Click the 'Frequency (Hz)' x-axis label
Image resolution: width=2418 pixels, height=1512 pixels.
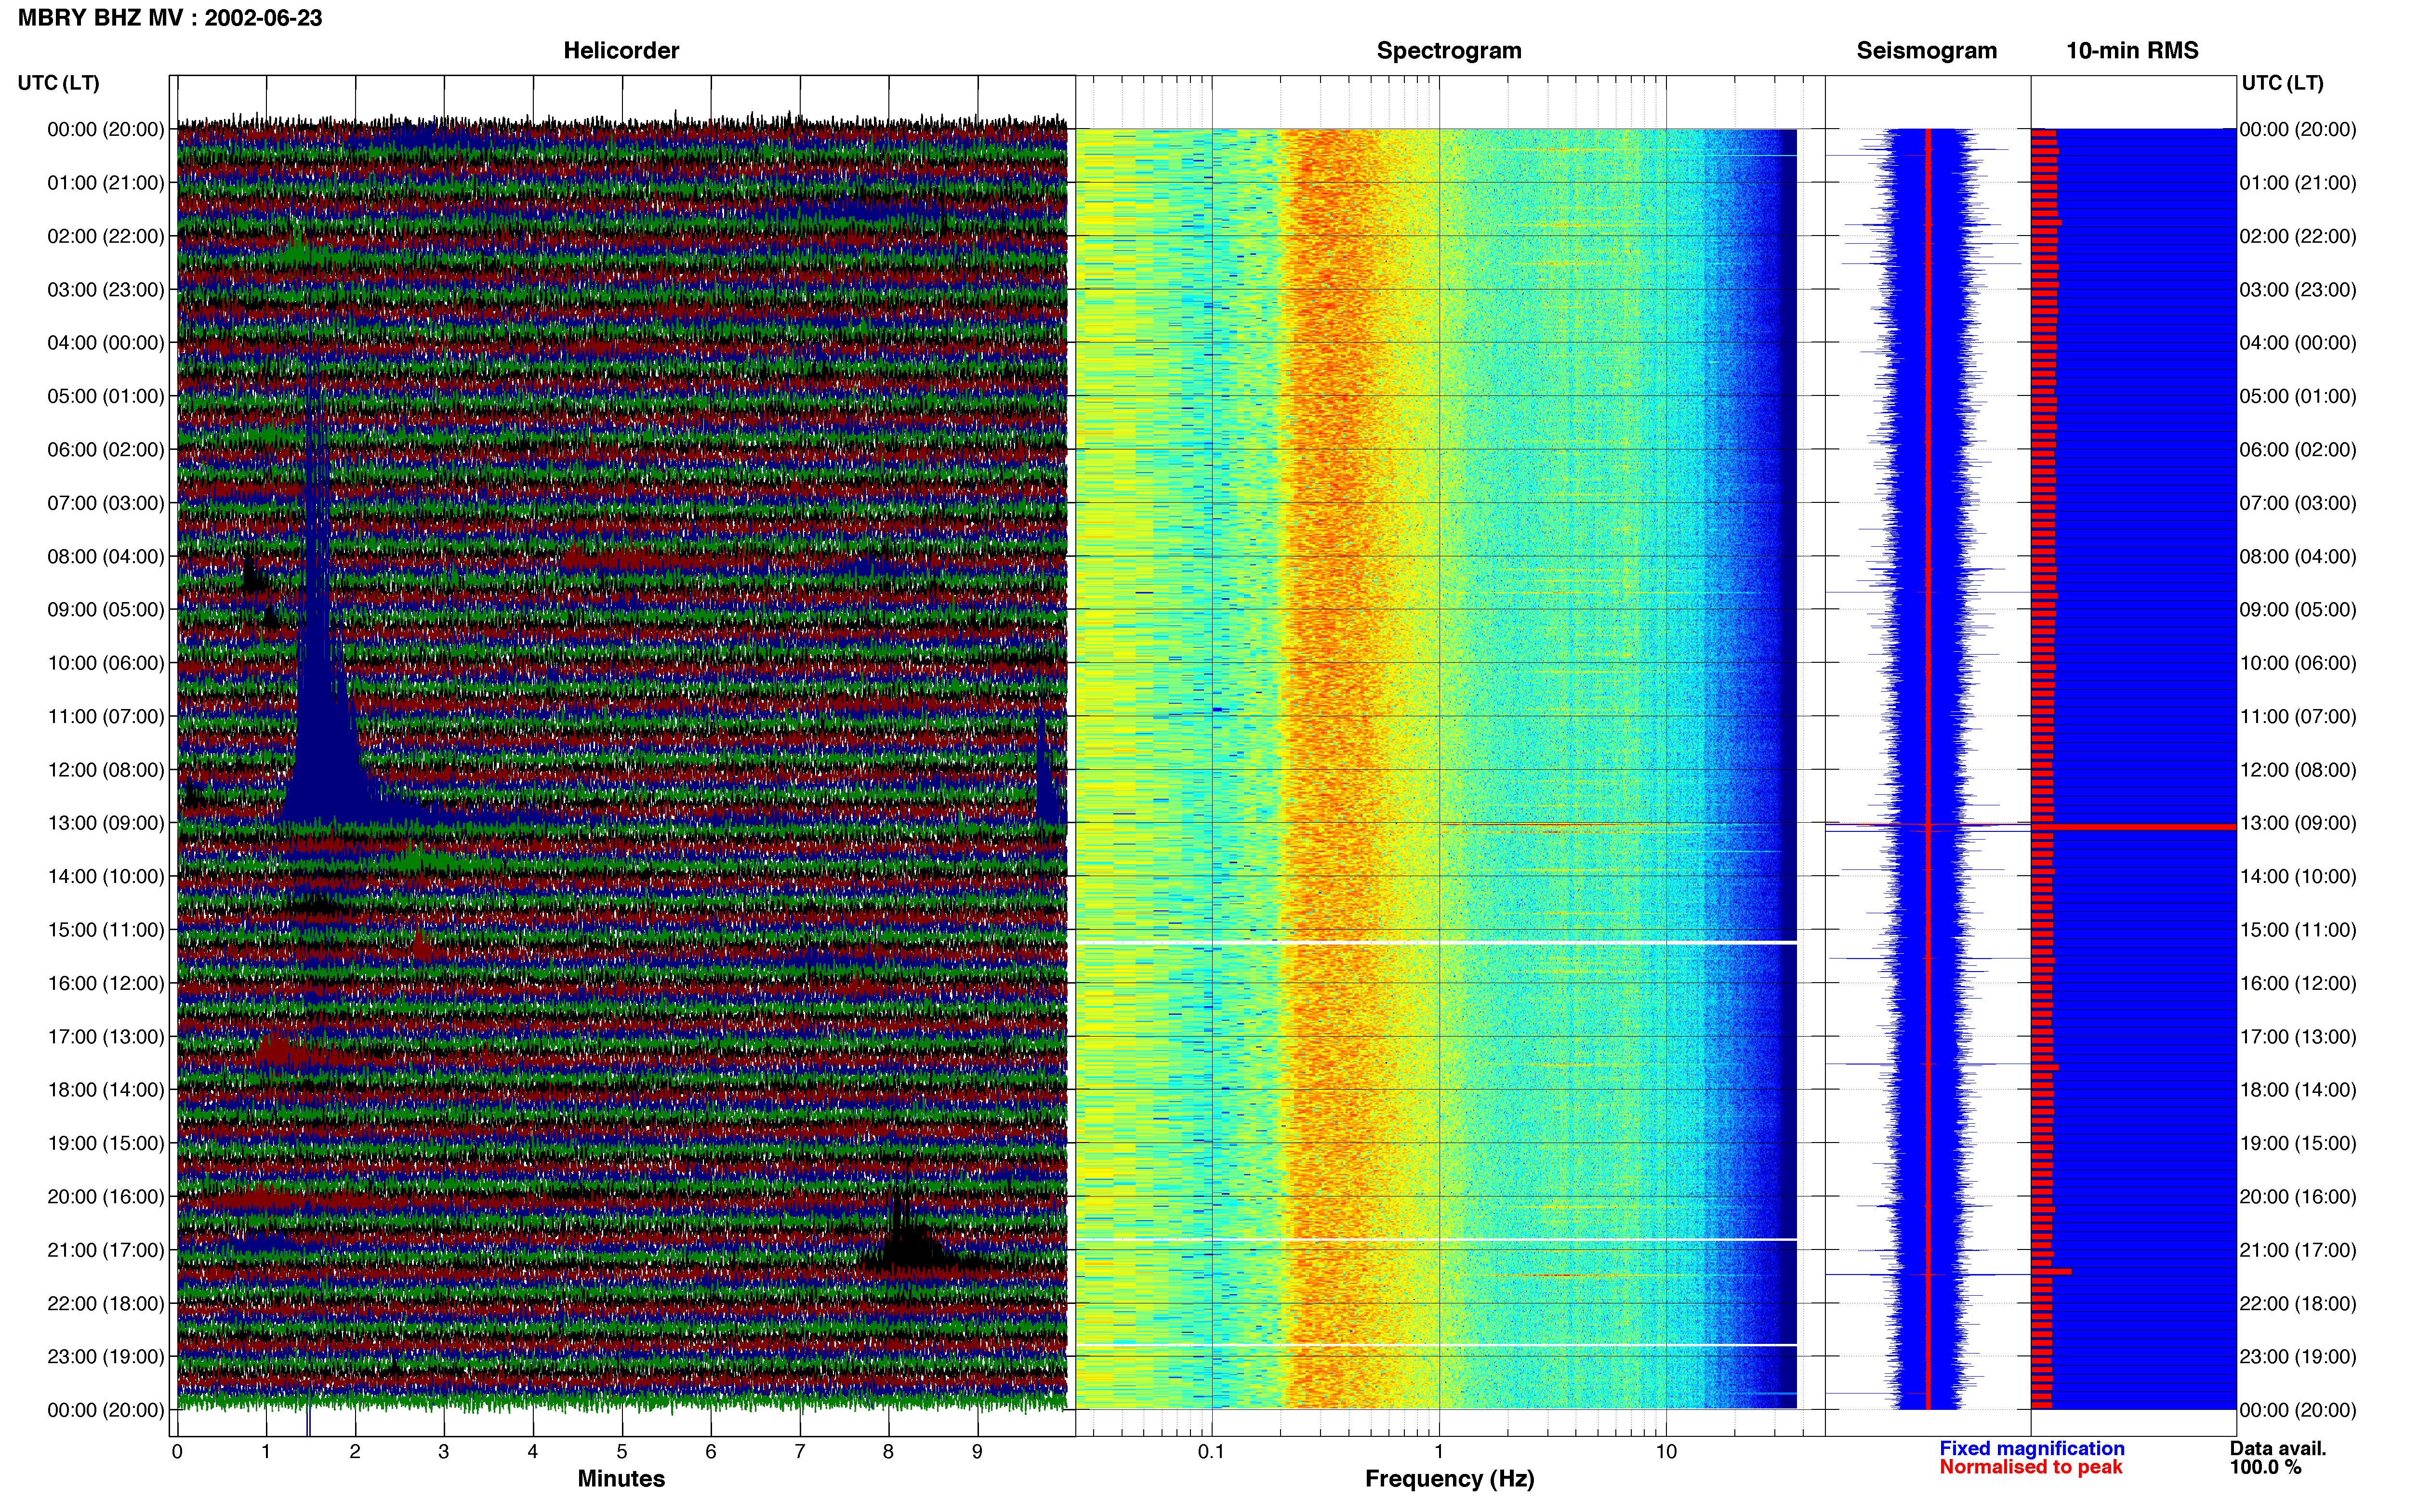click(1449, 1478)
